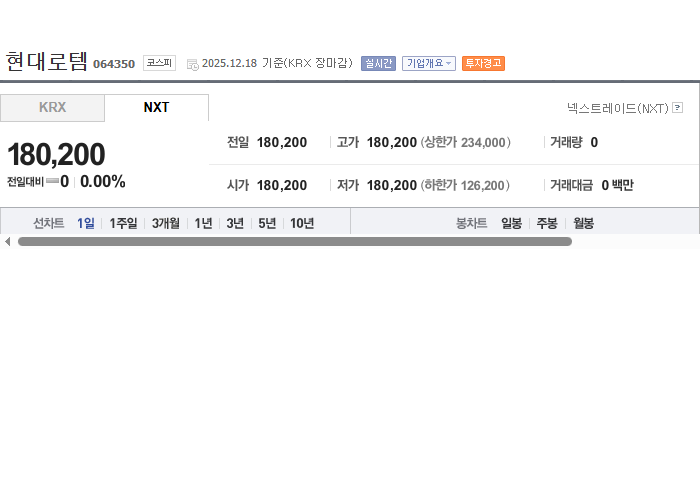Click the 넥스트레이드(NXT) label text
This screenshot has height=490, width=700.
pos(618,108)
